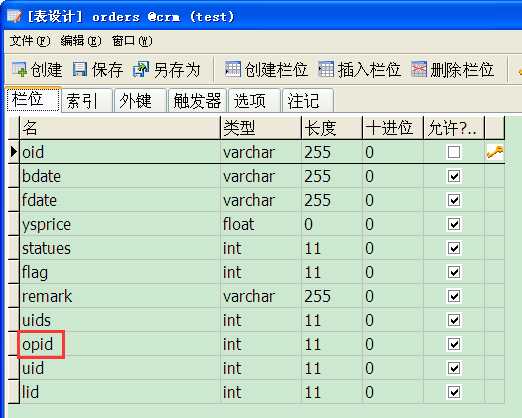The image size is (522, 418).
Task: Select the ysprice field name cell
Action: 120,224
